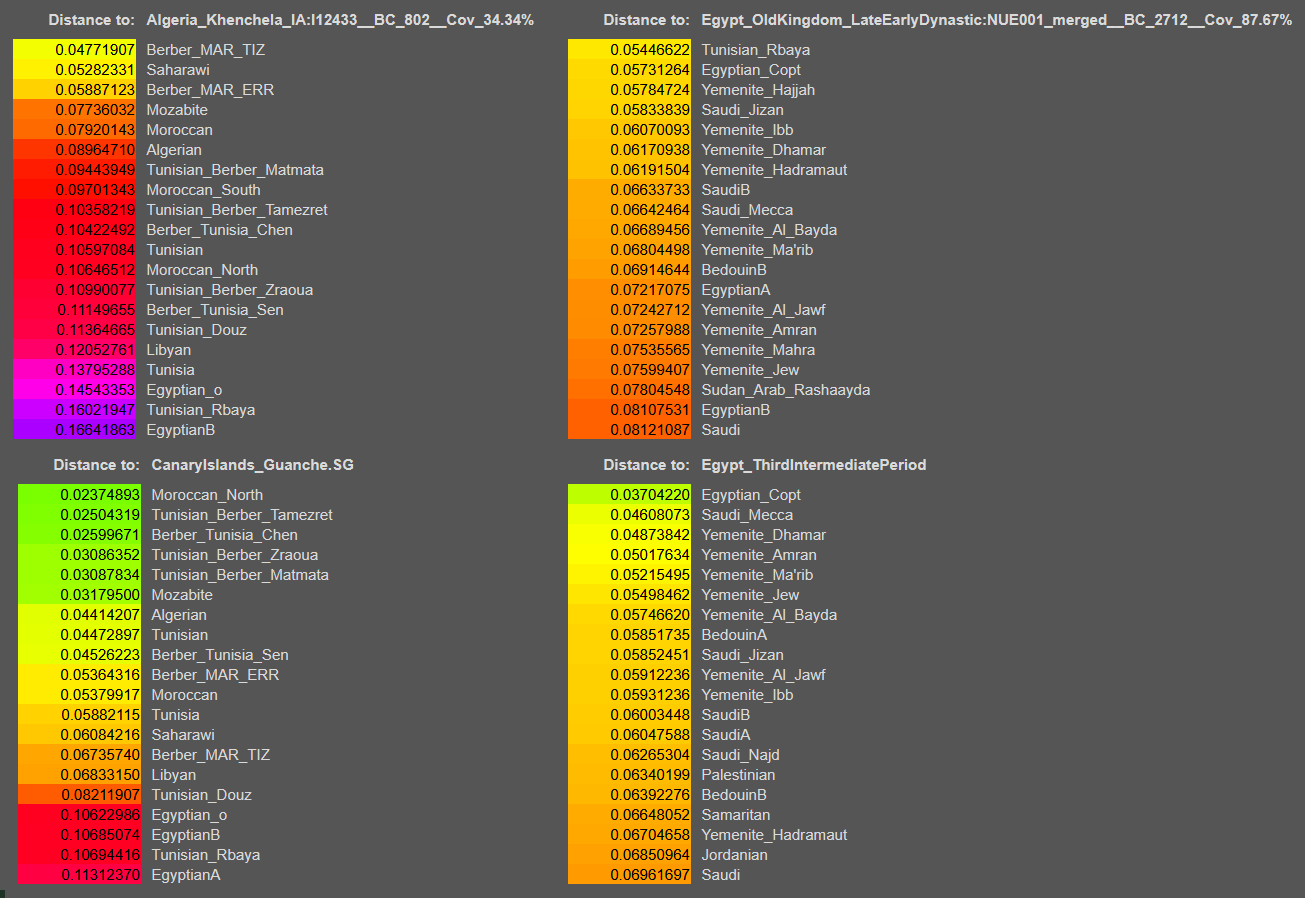Screen dimensions: 1305x898
Task: Click Yemenite_Ibb in the Egypt_OldKingdom table
Action: pos(747,130)
